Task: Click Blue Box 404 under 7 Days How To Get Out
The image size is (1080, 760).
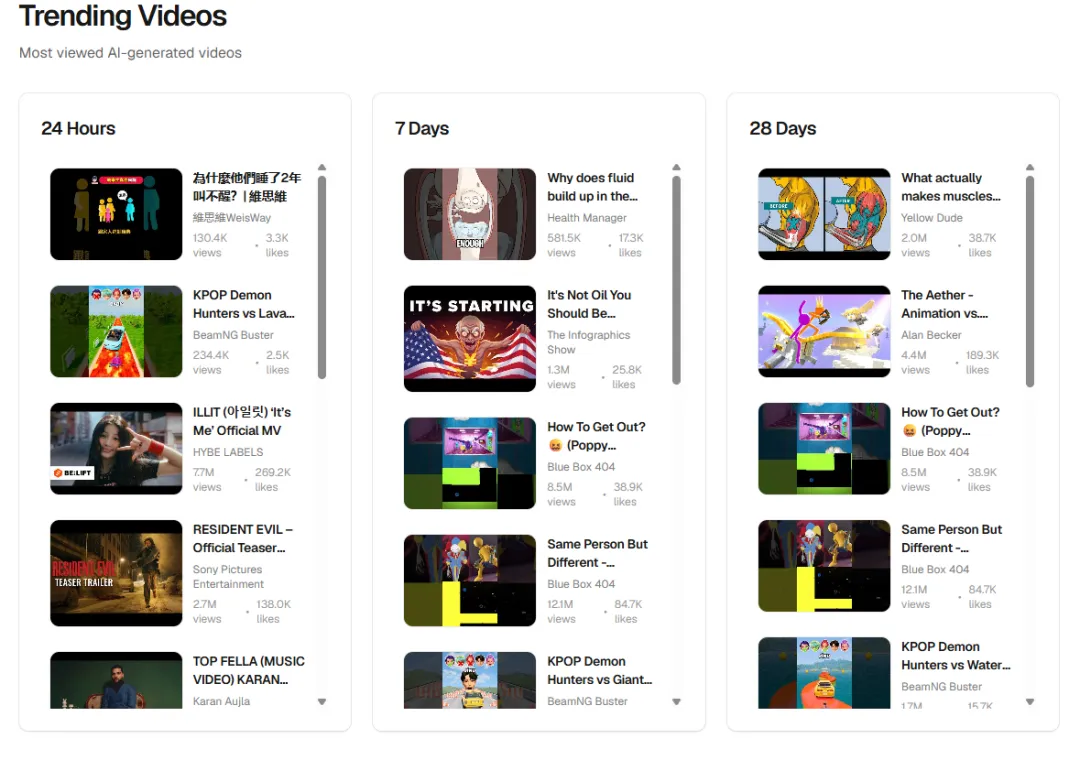Action: click(581, 466)
